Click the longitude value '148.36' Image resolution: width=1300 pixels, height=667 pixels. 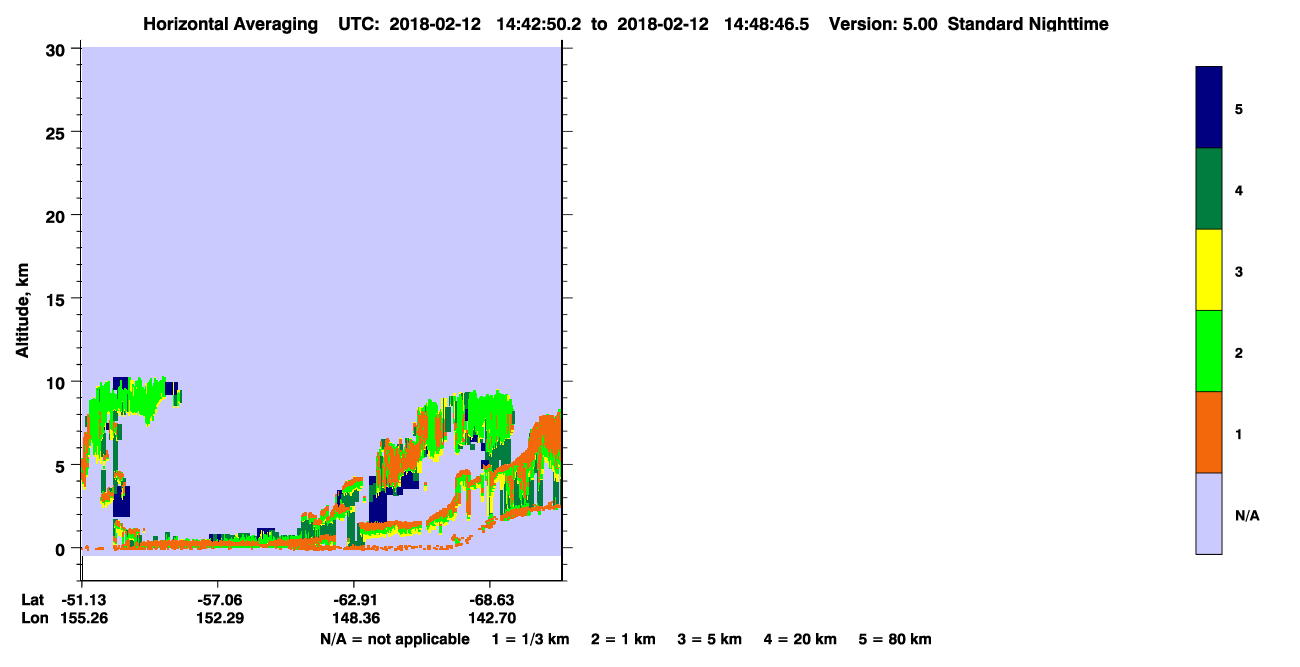[x=354, y=618]
